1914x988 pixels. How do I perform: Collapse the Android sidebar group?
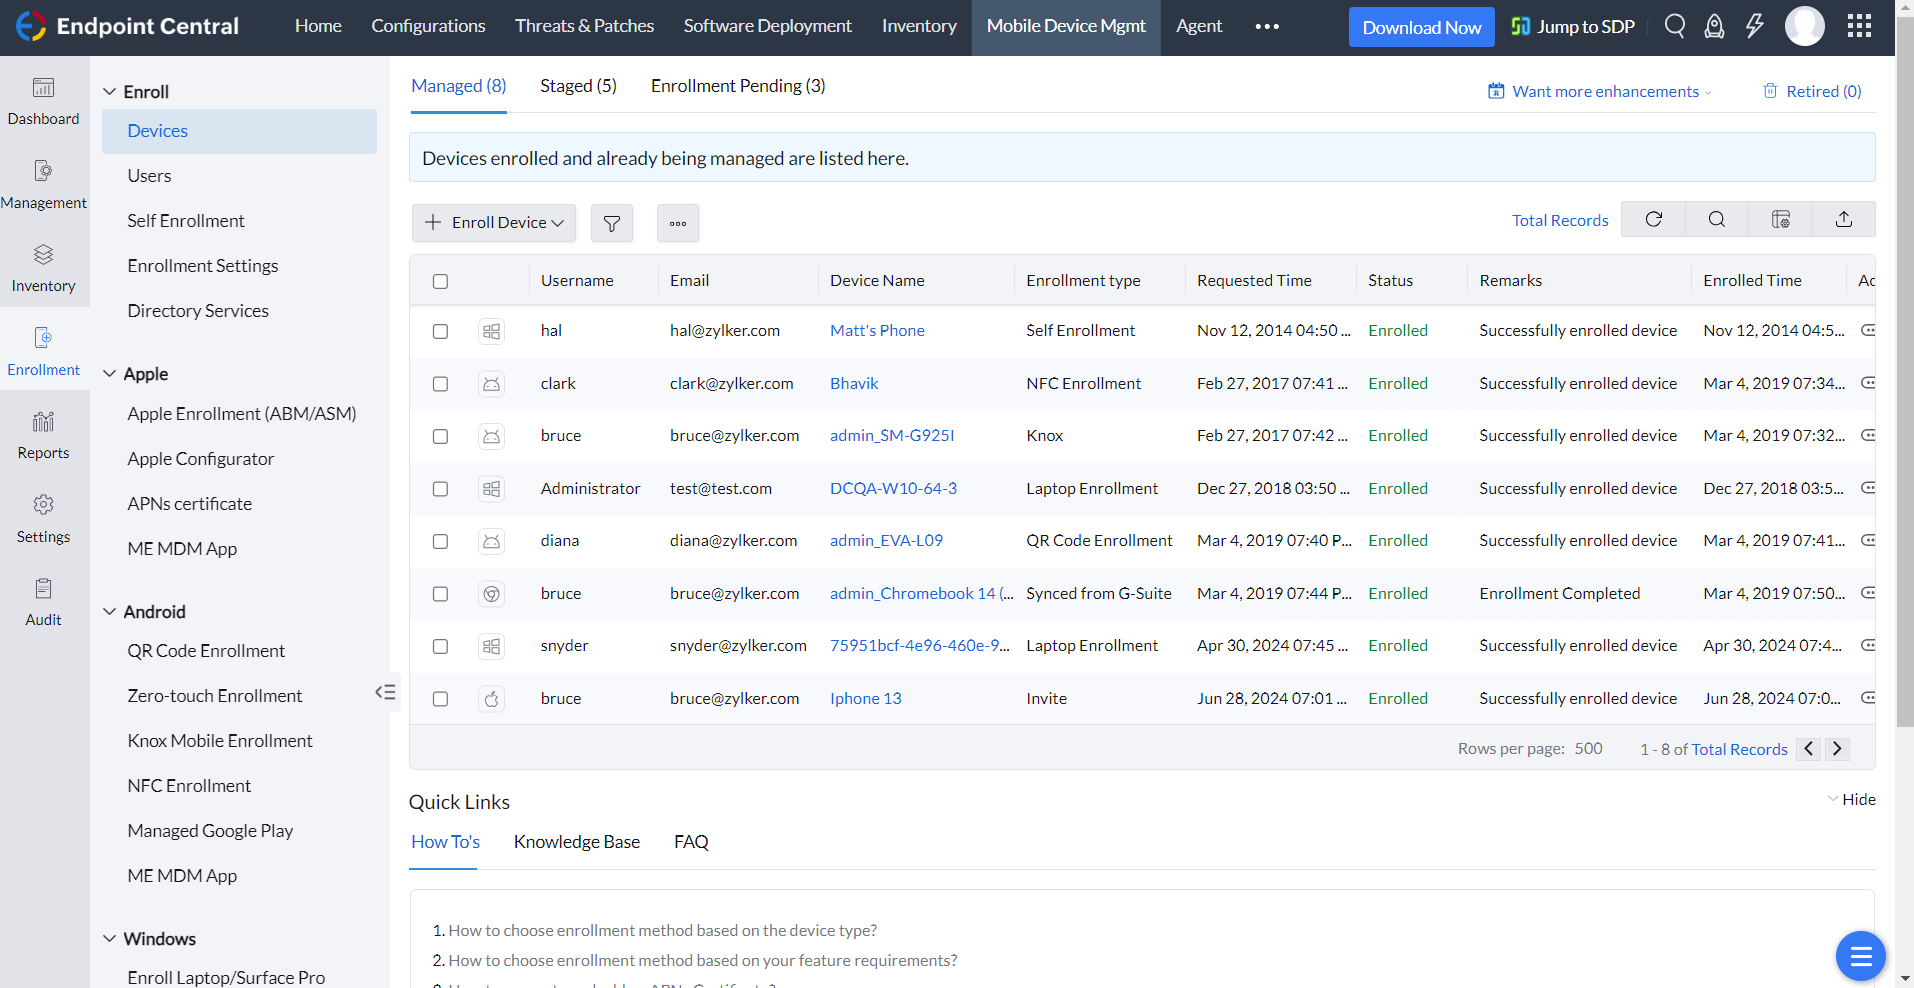[110, 612]
